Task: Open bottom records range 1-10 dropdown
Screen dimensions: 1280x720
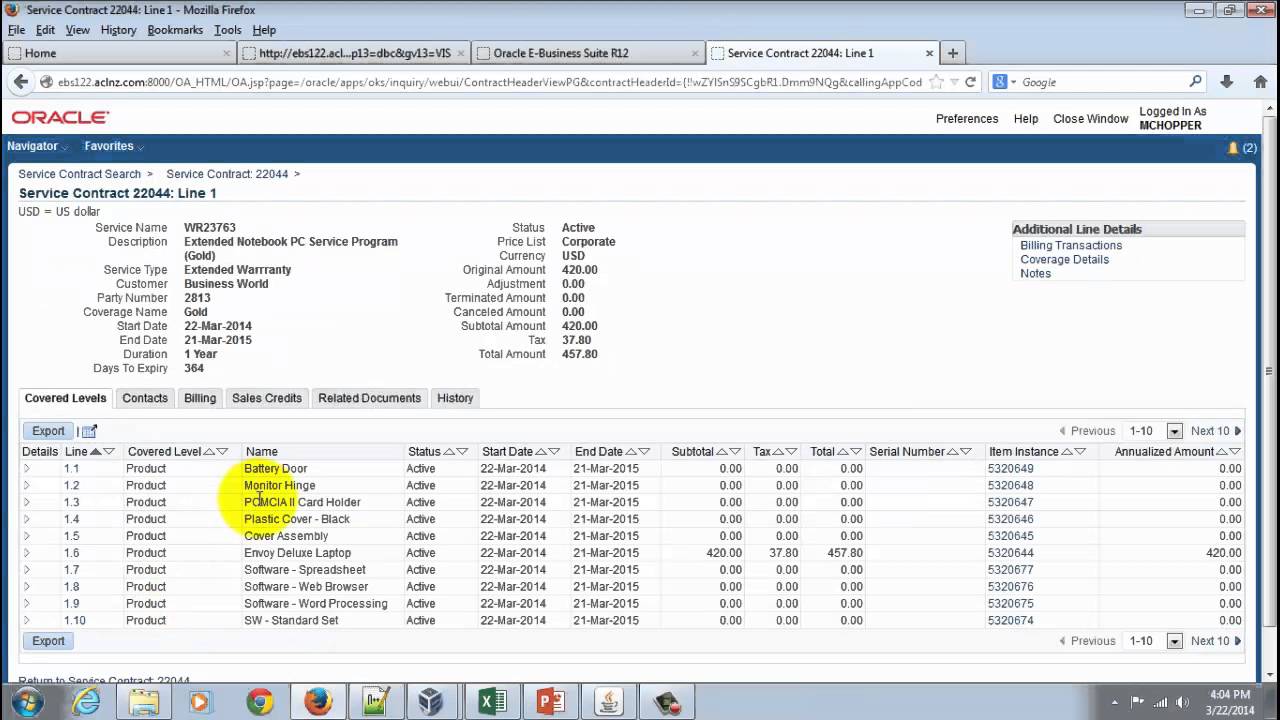Action: [1175, 641]
